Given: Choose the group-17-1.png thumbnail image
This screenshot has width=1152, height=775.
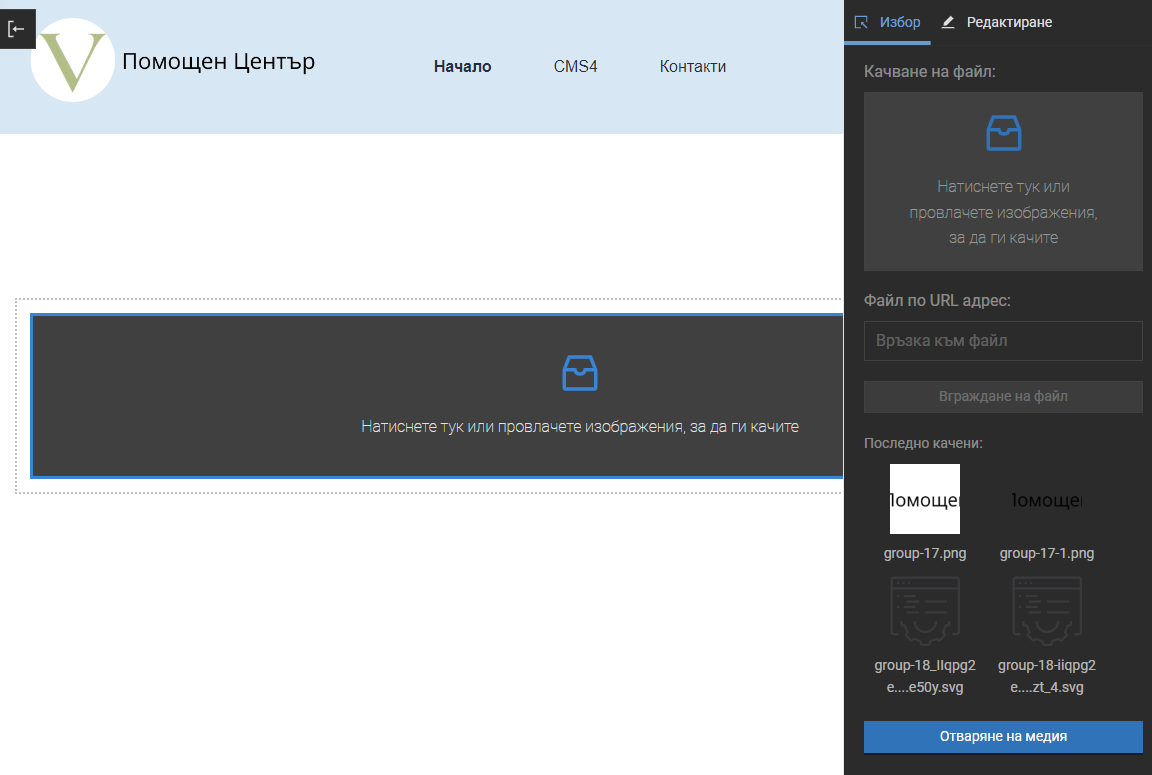Looking at the screenshot, I should coord(1046,499).
